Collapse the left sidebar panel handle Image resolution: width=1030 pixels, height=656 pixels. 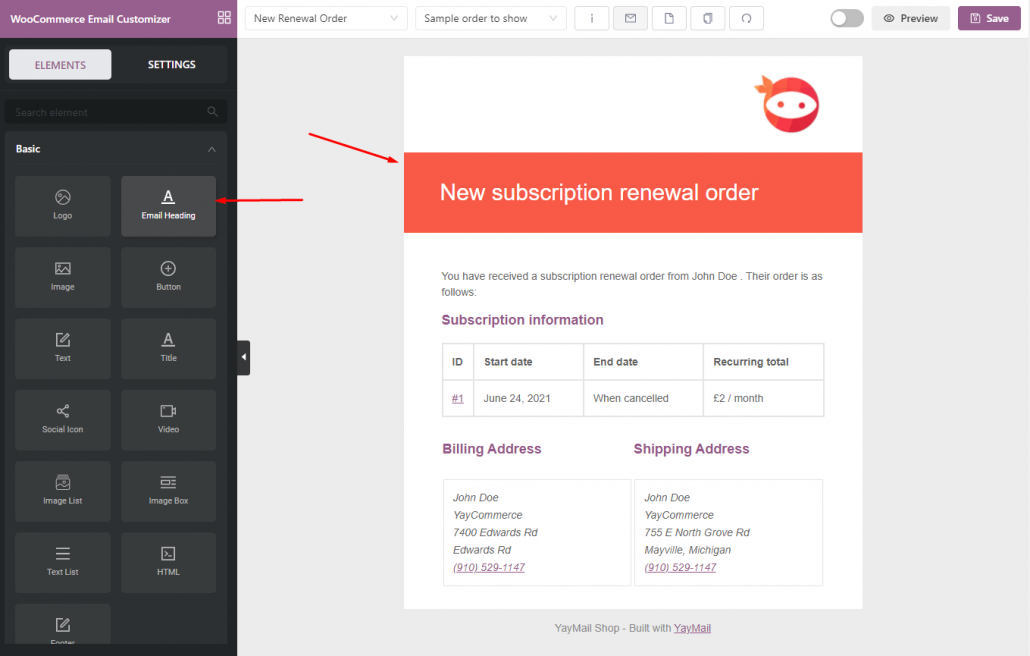244,357
